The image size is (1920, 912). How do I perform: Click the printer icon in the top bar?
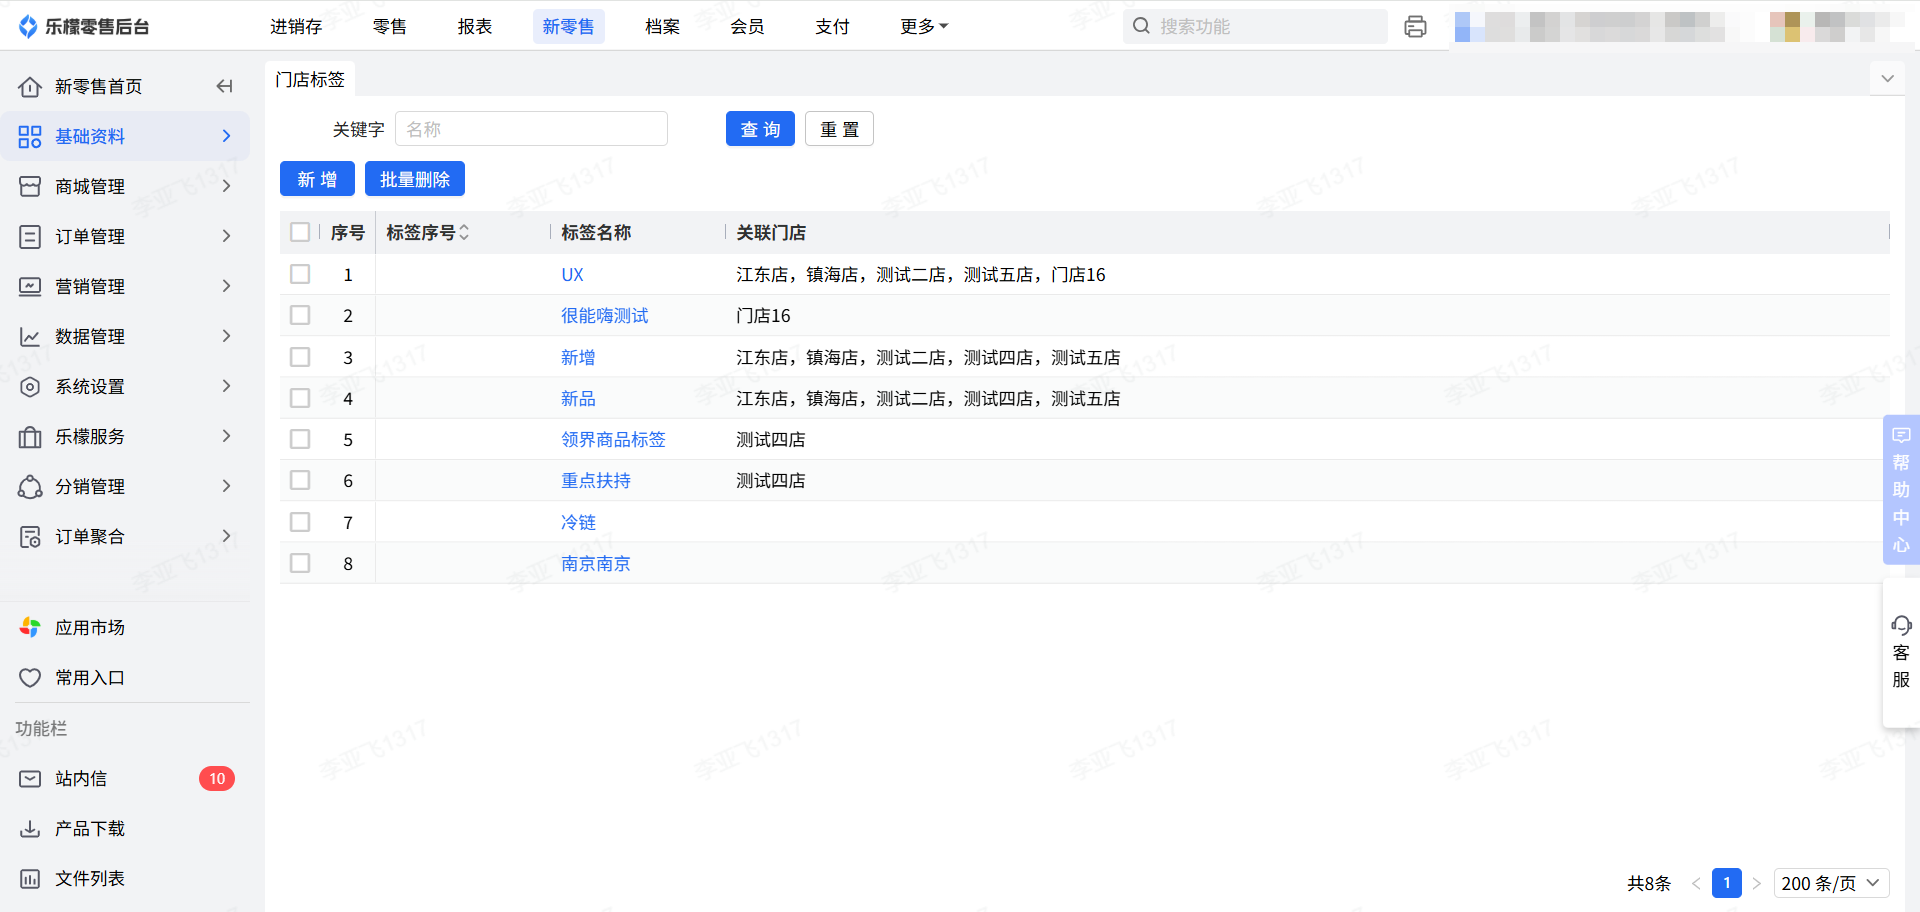click(x=1415, y=27)
